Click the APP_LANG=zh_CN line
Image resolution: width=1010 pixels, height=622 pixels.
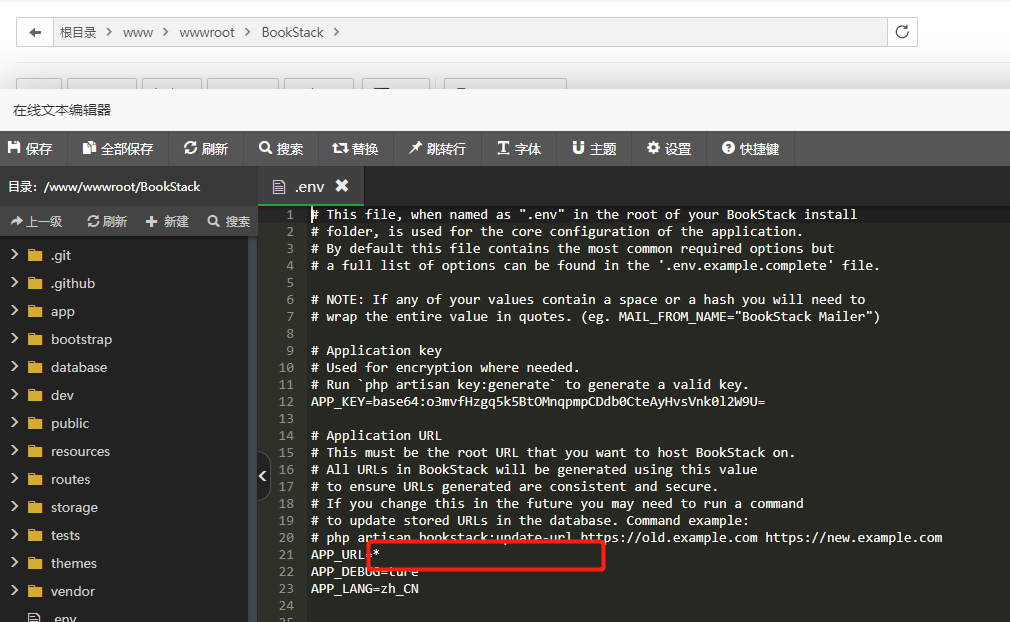click(x=365, y=589)
